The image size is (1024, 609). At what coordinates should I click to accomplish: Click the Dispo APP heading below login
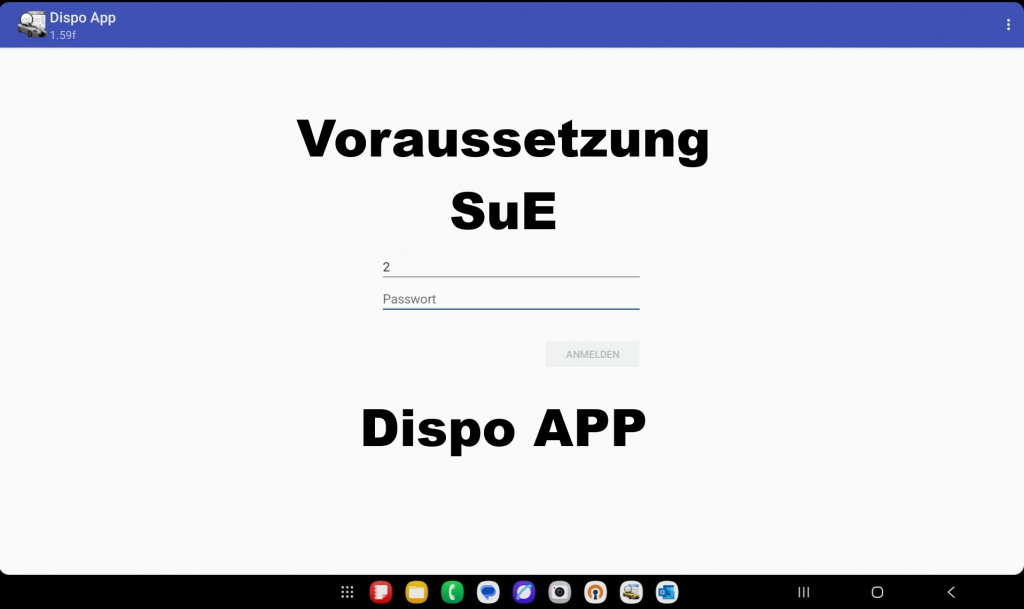[503, 429]
